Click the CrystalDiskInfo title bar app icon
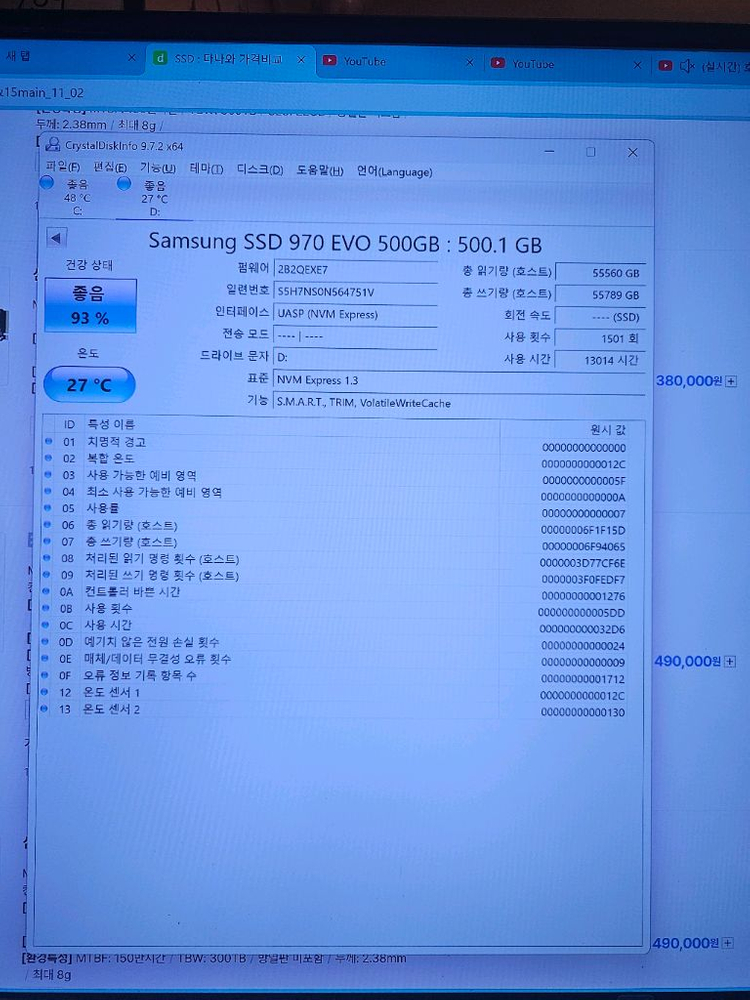Image resolution: width=750 pixels, height=1000 pixels. pos(54,145)
